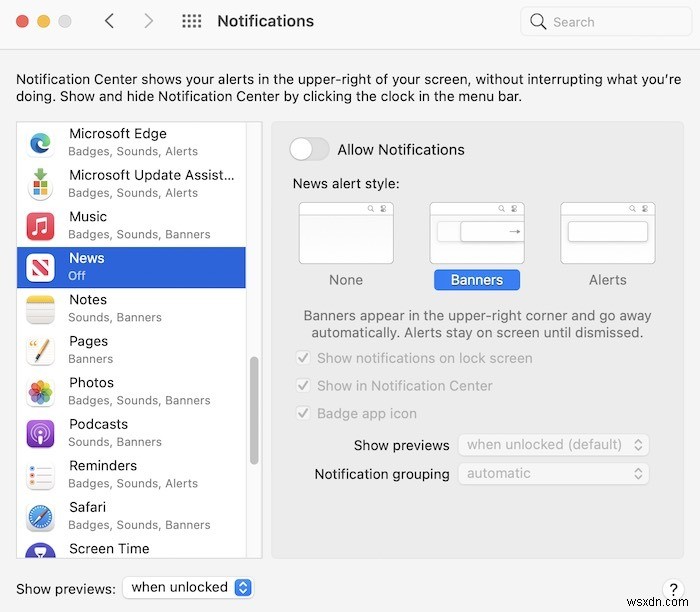This screenshot has width=700, height=612.
Task: Click the yellow minimize window button
Action: [x=43, y=21]
